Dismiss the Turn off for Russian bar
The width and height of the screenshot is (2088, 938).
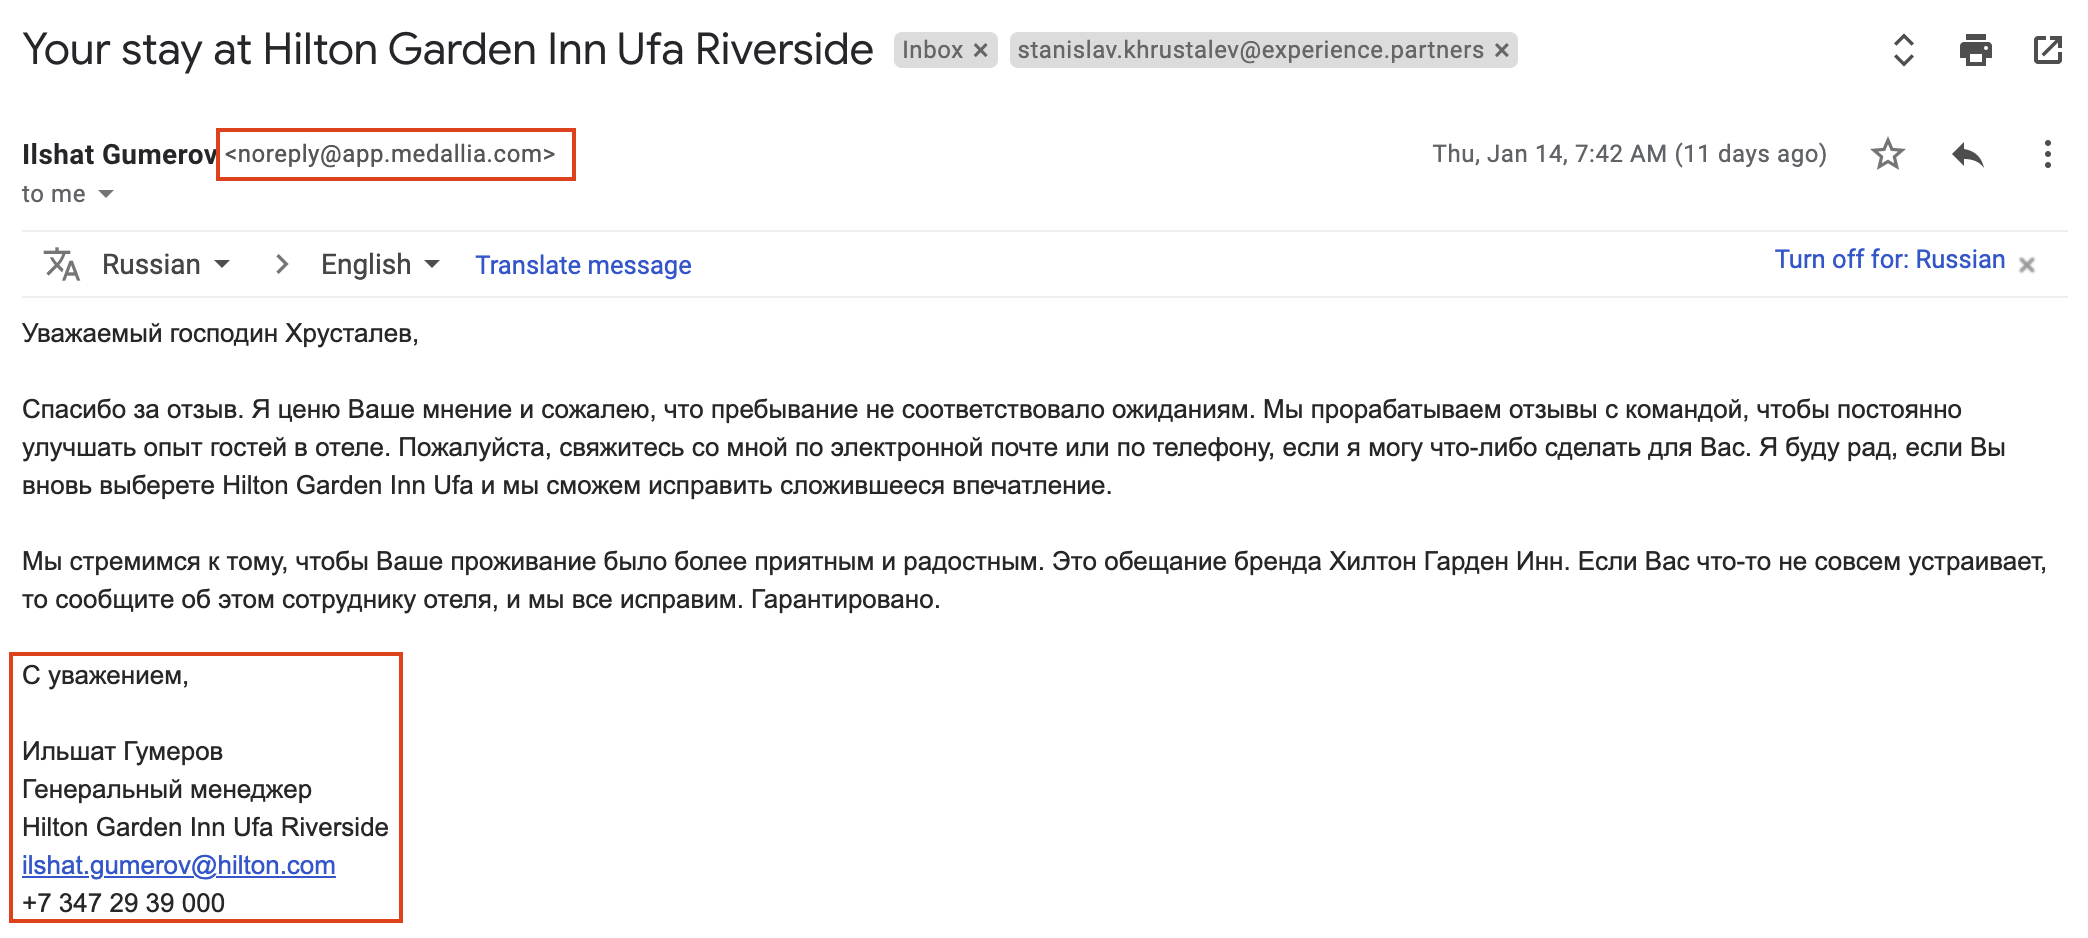(x=2027, y=265)
